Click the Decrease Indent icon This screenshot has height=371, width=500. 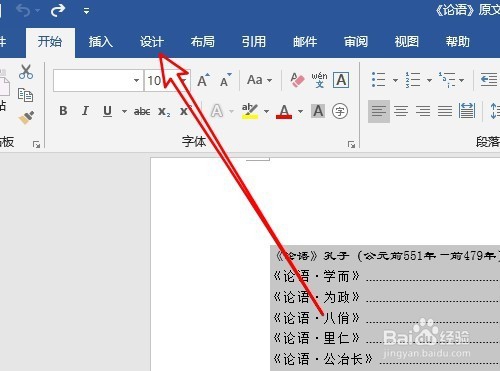(x=489, y=80)
